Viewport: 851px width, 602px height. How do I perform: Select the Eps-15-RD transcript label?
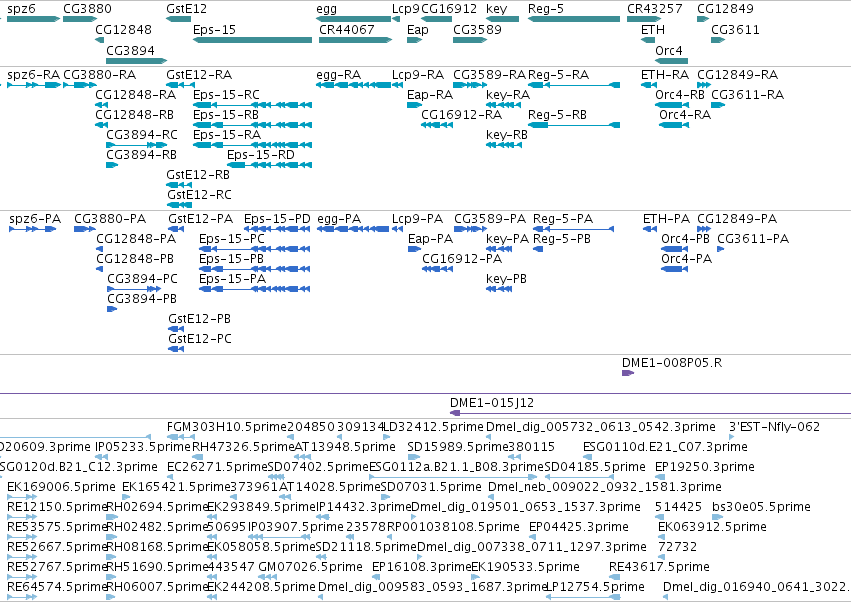[x=261, y=155]
